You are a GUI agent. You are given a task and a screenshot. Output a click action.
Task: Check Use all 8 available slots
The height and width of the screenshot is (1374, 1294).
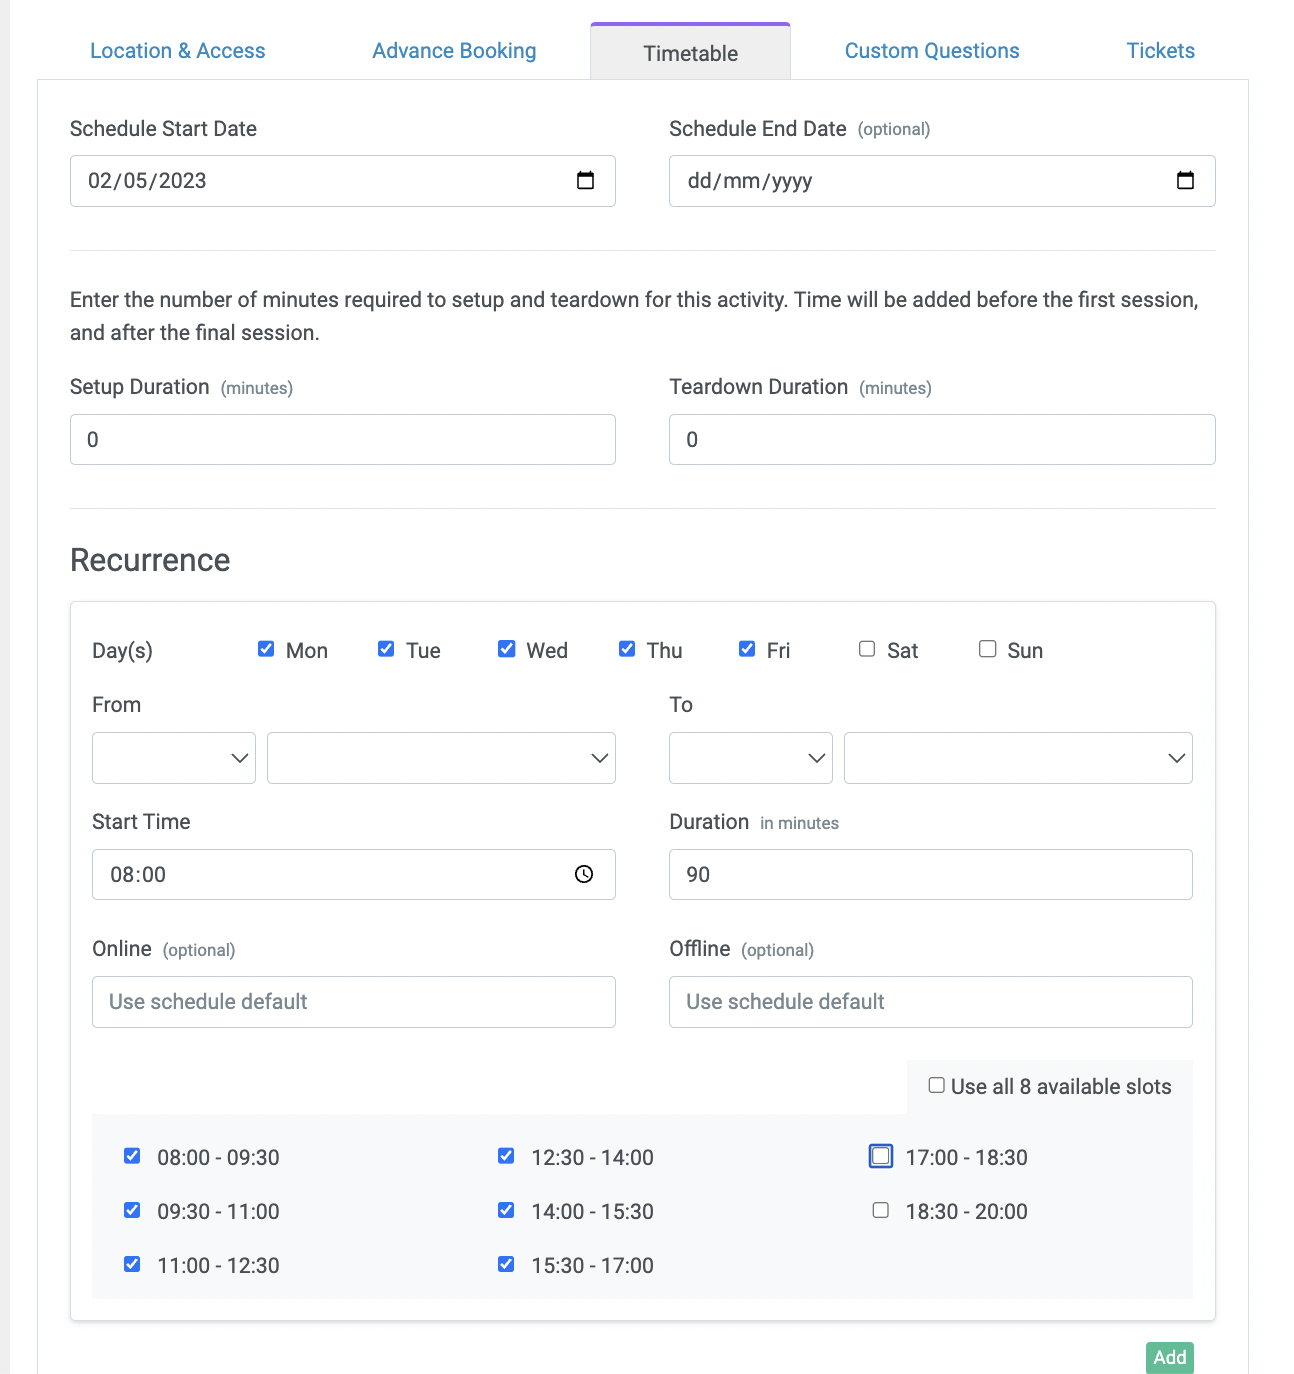pyautogui.click(x=937, y=1085)
